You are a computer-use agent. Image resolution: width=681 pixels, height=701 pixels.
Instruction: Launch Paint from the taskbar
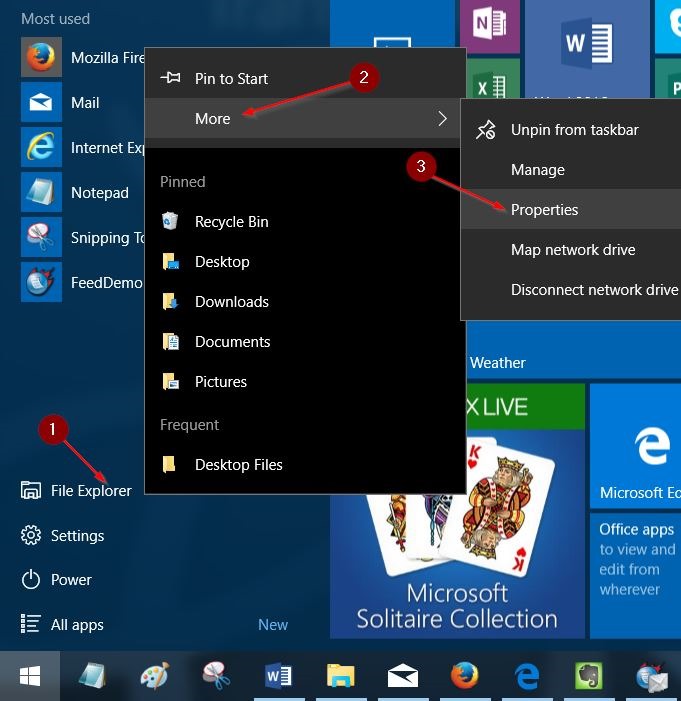[x=155, y=676]
